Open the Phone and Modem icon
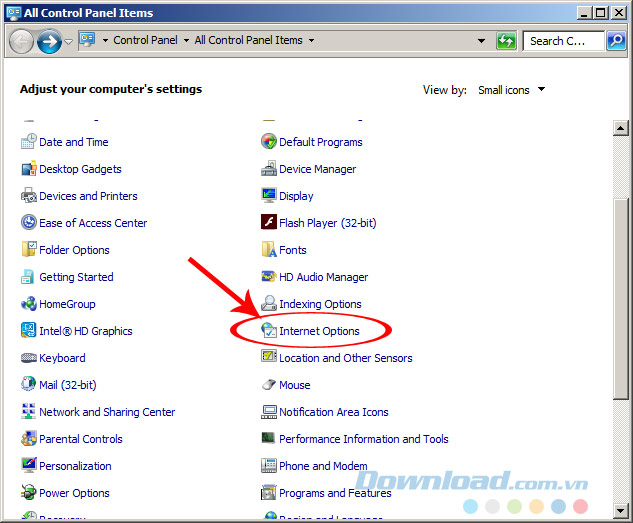This screenshot has height=523, width=633. click(269, 466)
